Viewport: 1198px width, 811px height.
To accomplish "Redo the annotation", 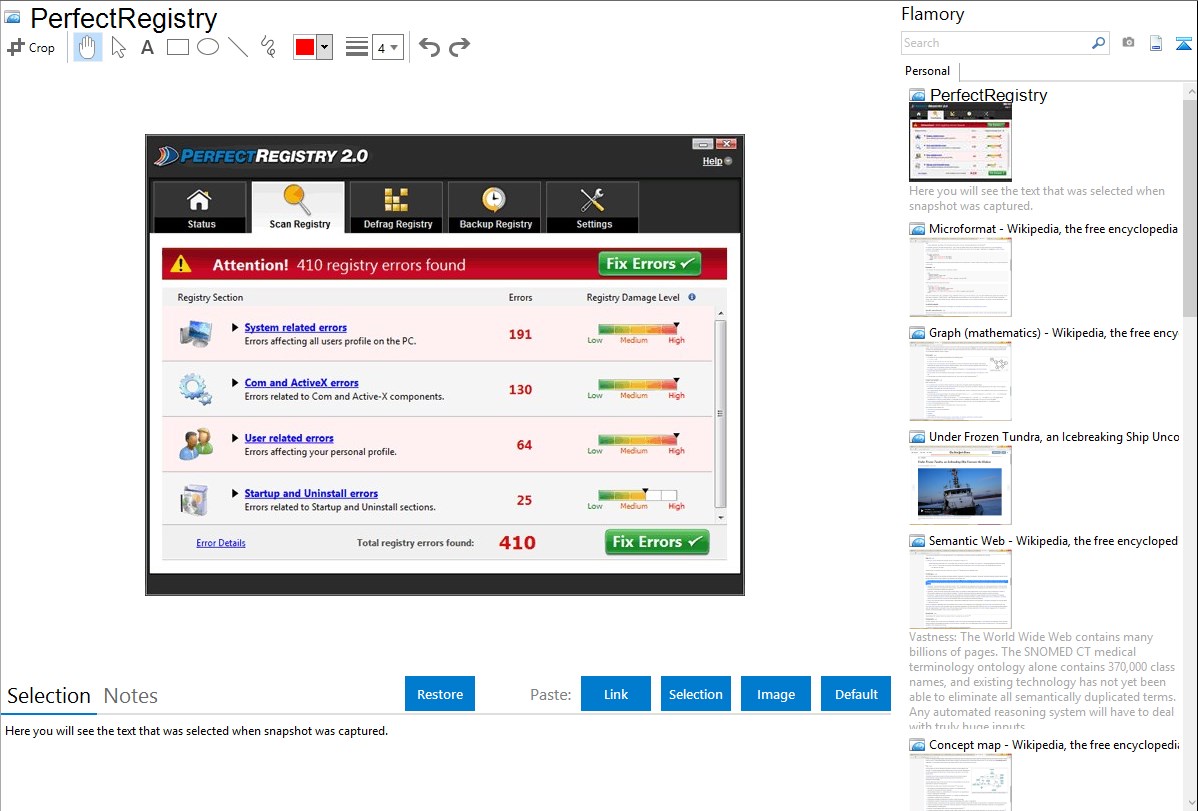I will (459, 47).
